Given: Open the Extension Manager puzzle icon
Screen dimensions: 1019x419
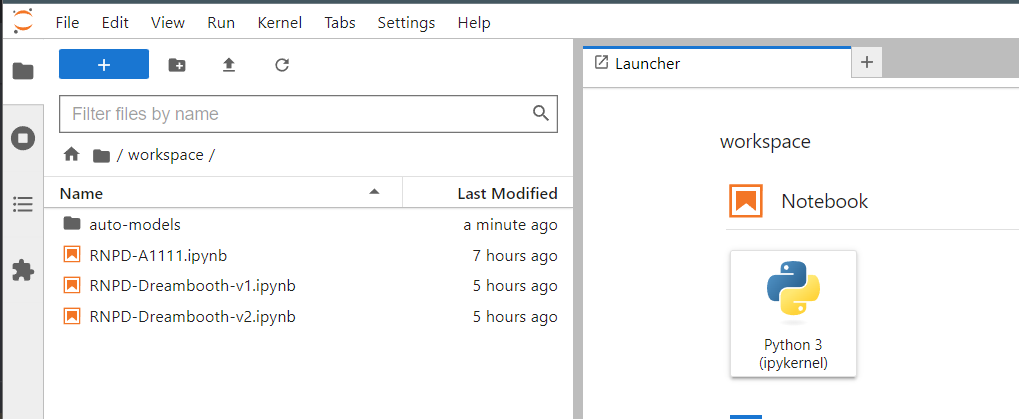Looking at the screenshot, I should (22, 270).
